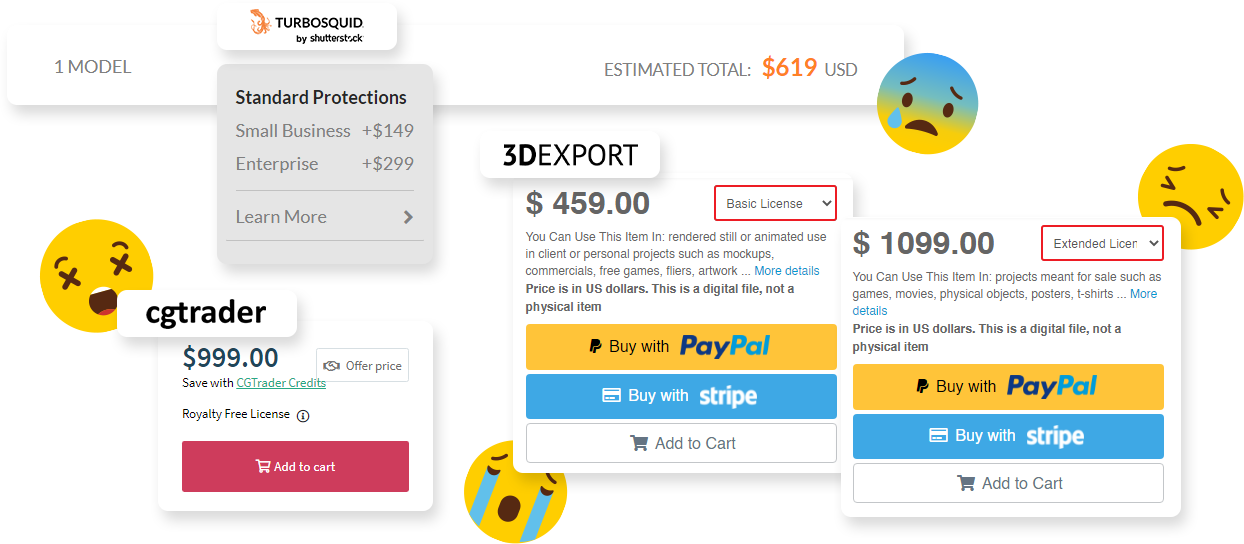Click the 3DEXPORT logo label
The width and height of the screenshot is (1244, 544).
570,155
